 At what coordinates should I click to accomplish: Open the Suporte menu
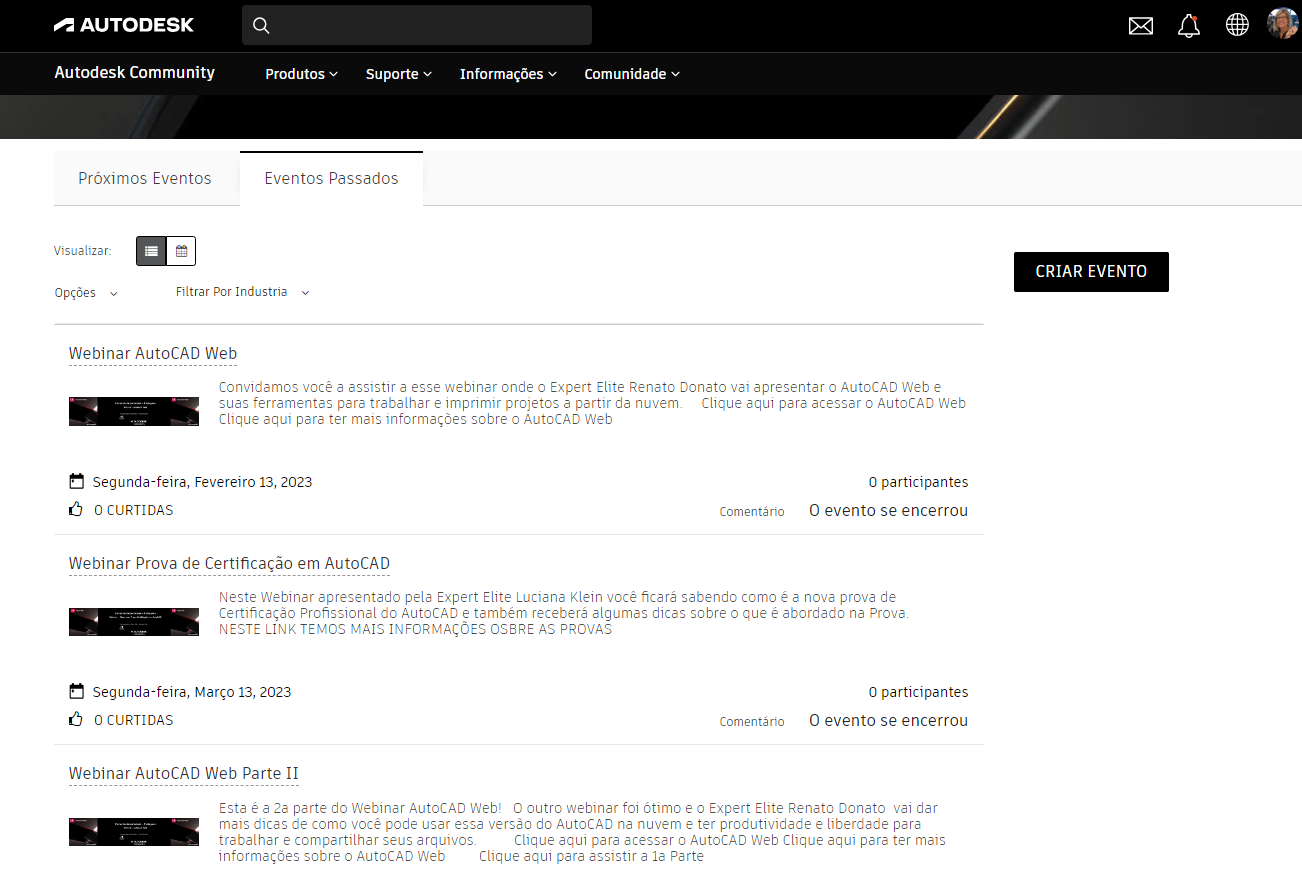(x=397, y=73)
